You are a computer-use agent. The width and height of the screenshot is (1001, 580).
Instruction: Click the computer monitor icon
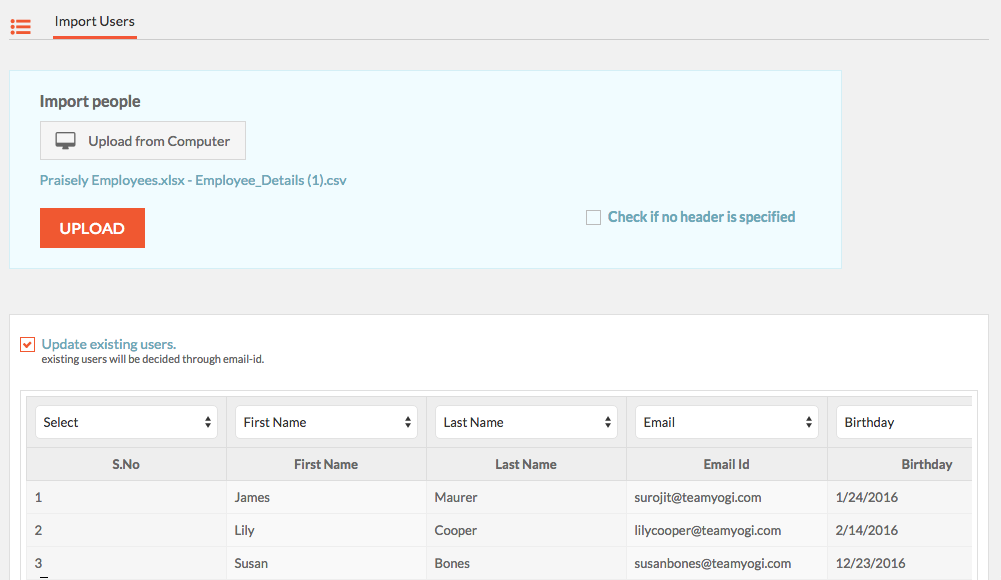[65, 140]
